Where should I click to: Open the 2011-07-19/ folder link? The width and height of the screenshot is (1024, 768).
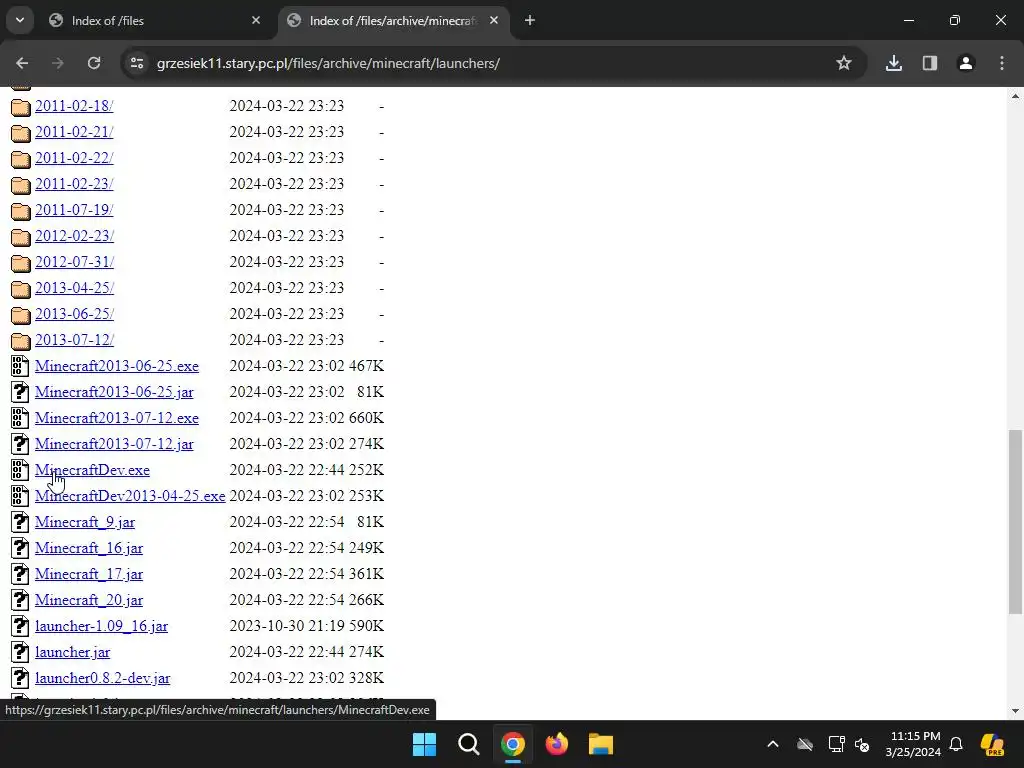tap(74, 210)
